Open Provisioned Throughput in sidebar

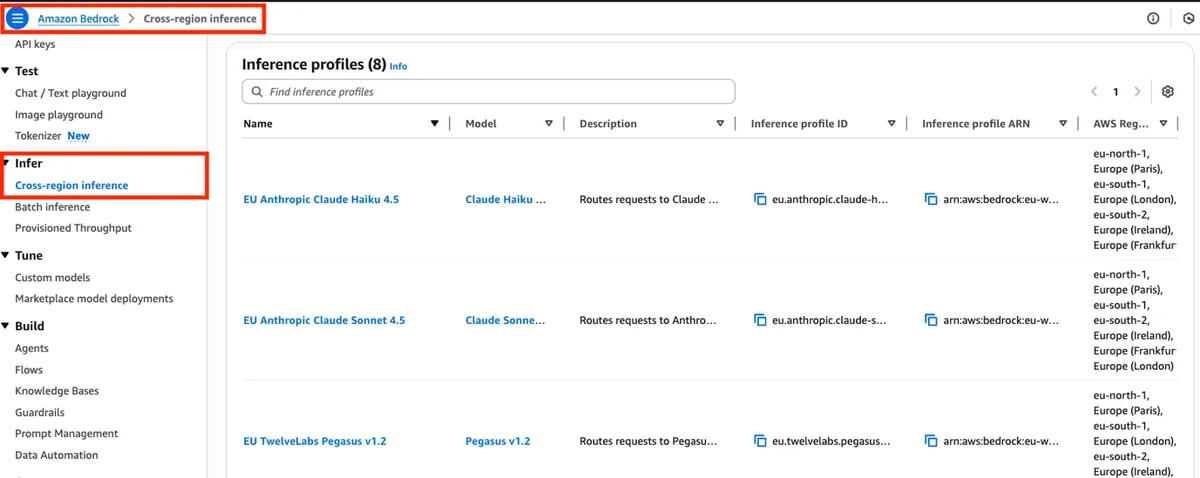pyautogui.click(x=73, y=228)
